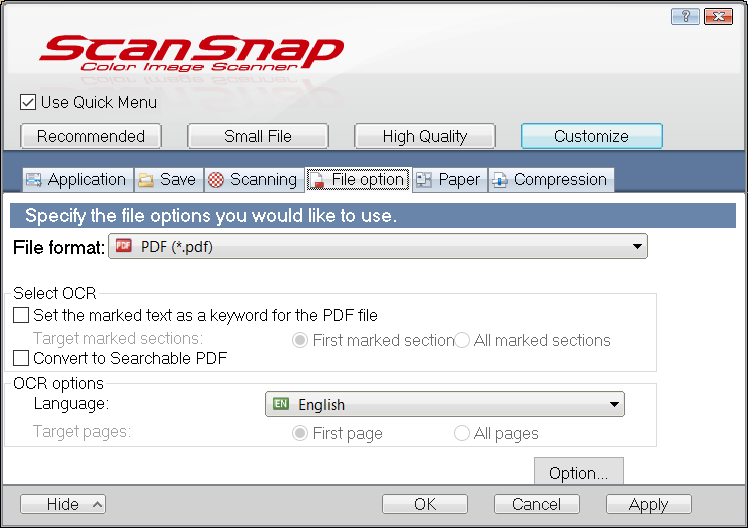The height and width of the screenshot is (528, 748).
Task: Select All marked sections radio button
Action: (462, 340)
